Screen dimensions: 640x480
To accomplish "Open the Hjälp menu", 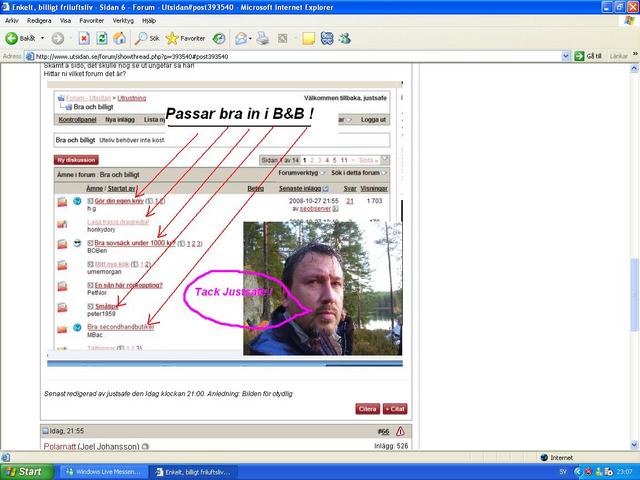I will click(x=149, y=20).
